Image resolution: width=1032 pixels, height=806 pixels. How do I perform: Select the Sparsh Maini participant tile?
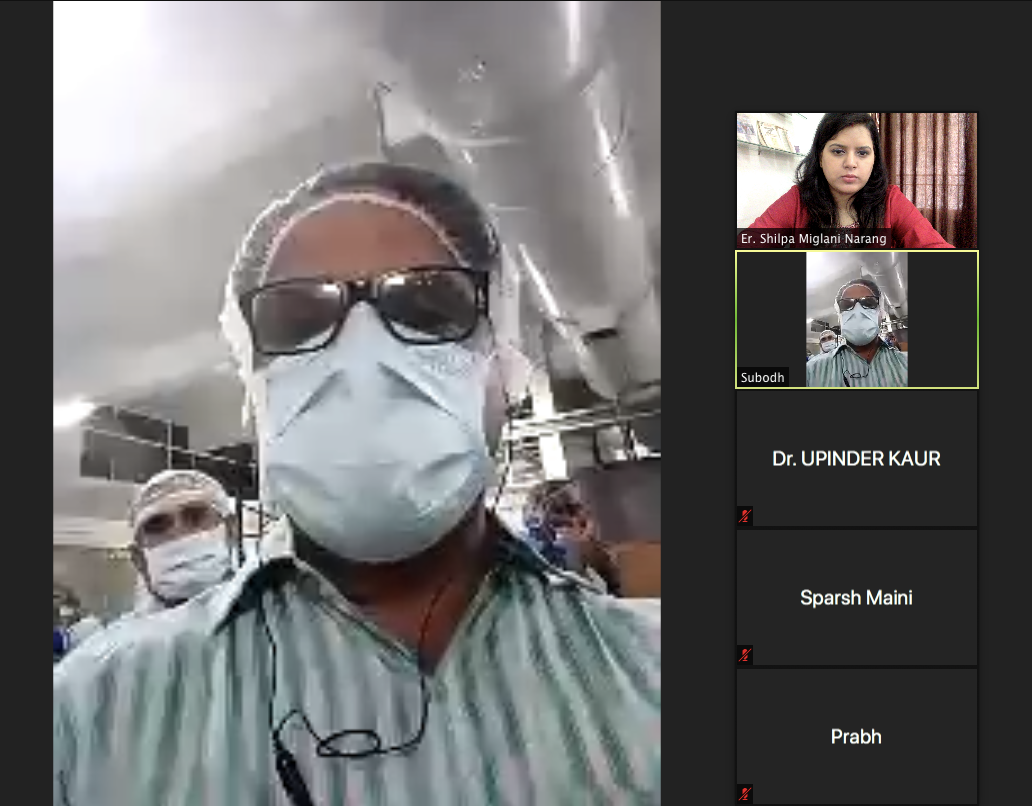856,597
